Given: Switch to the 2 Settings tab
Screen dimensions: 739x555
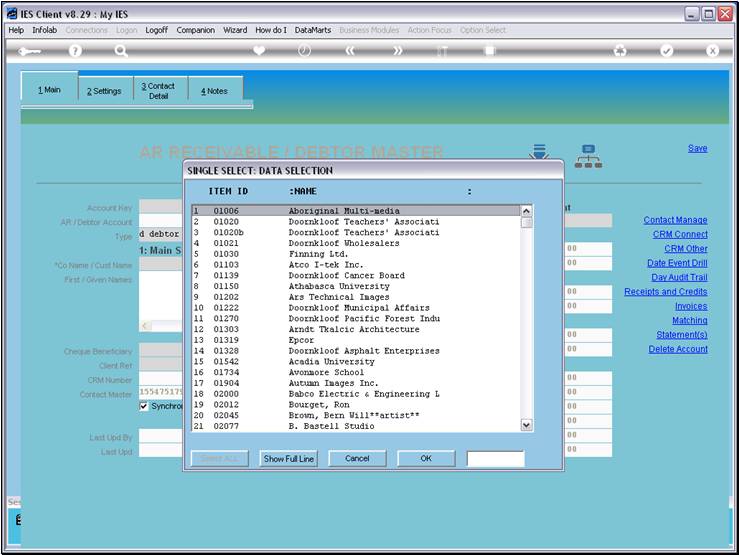Looking at the screenshot, I should (104, 91).
